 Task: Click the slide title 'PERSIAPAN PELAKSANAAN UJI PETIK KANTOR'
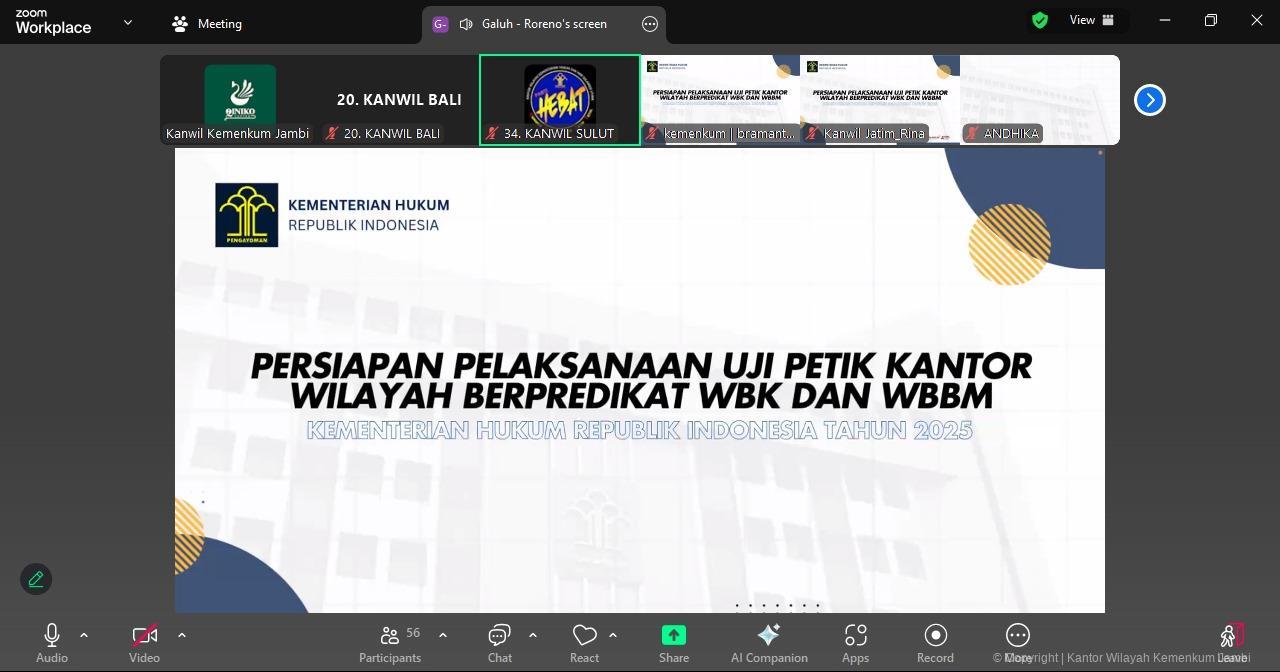[641, 366]
